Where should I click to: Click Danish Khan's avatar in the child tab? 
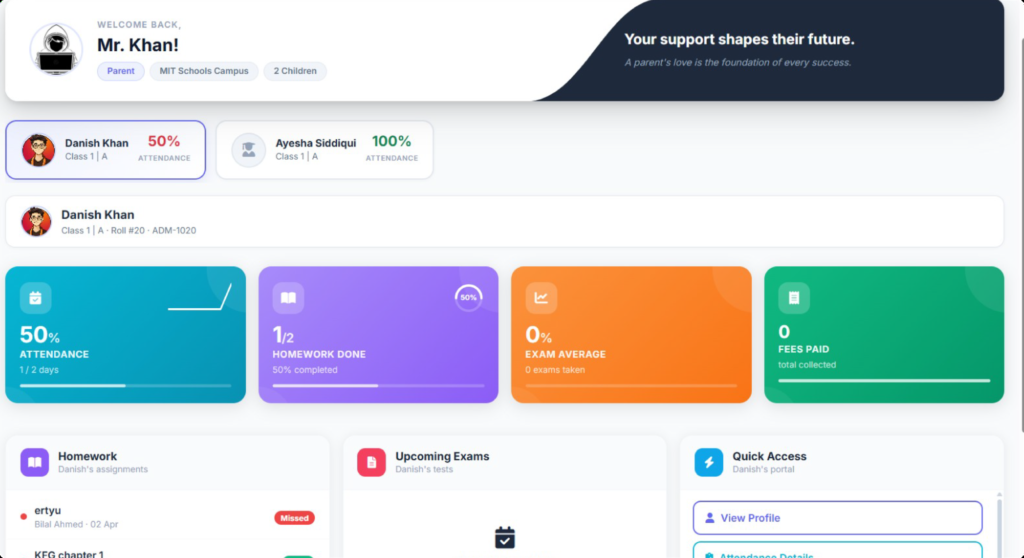[x=39, y=150]
